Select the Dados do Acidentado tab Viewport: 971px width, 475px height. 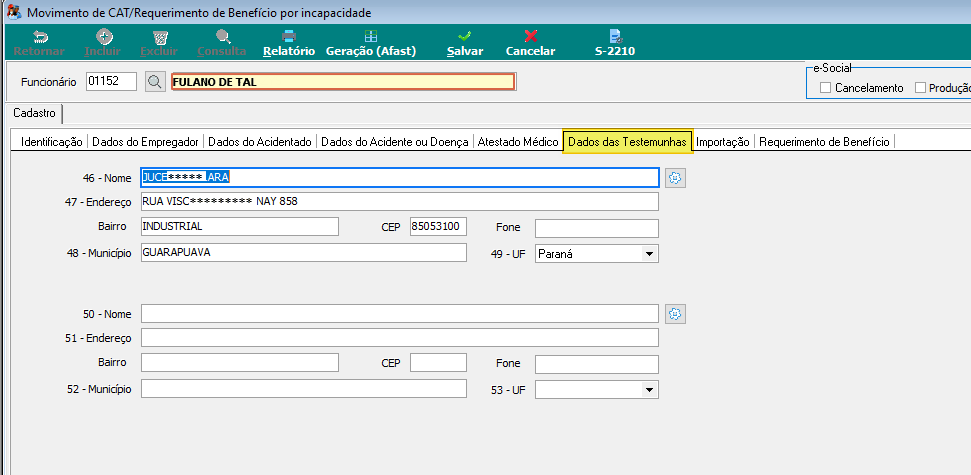(259, 142)
